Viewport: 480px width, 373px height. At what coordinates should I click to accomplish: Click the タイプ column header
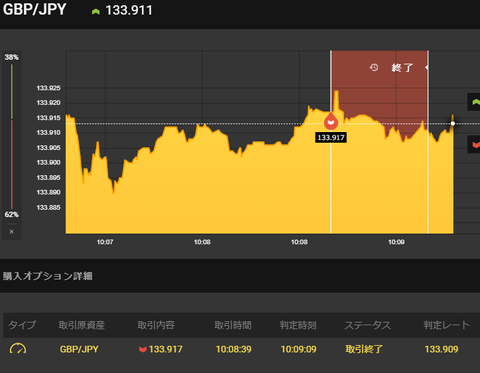click(22, 325)
